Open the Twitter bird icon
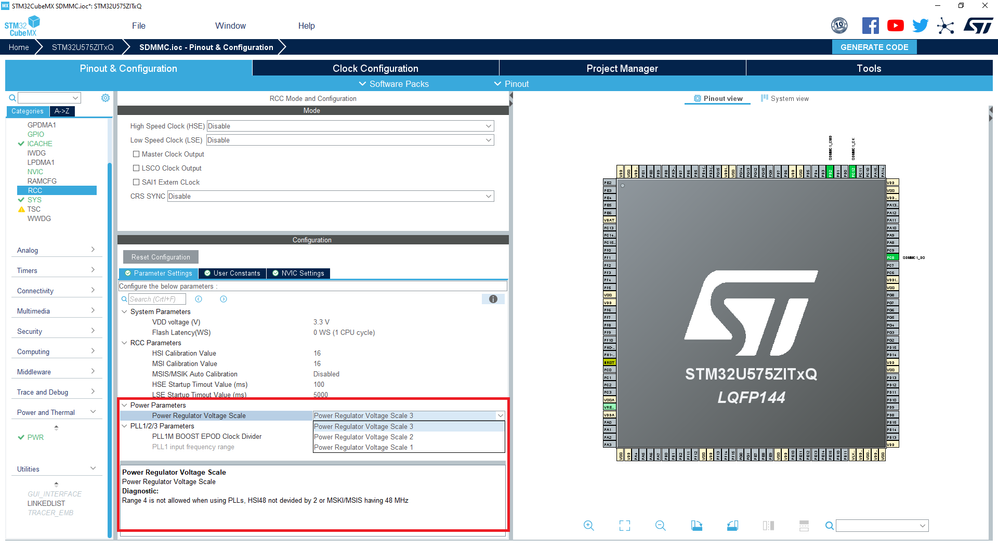Screen dimensions: 998x546 coord(920,25)
